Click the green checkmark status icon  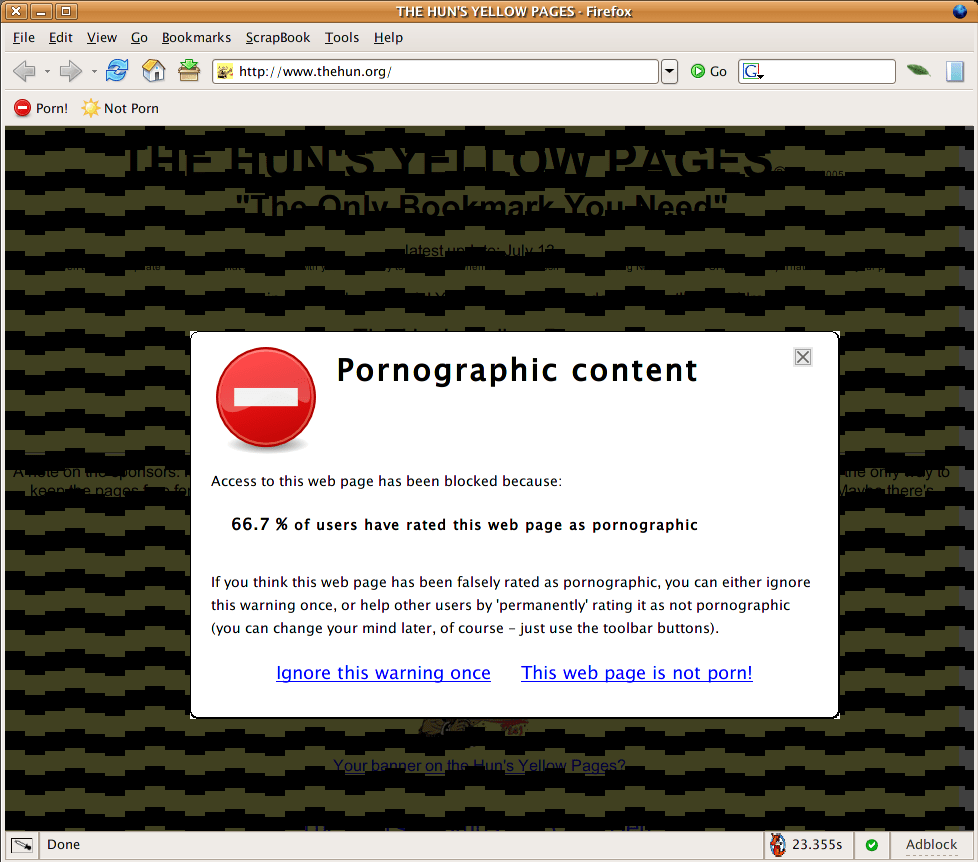[x=872, y=845]
